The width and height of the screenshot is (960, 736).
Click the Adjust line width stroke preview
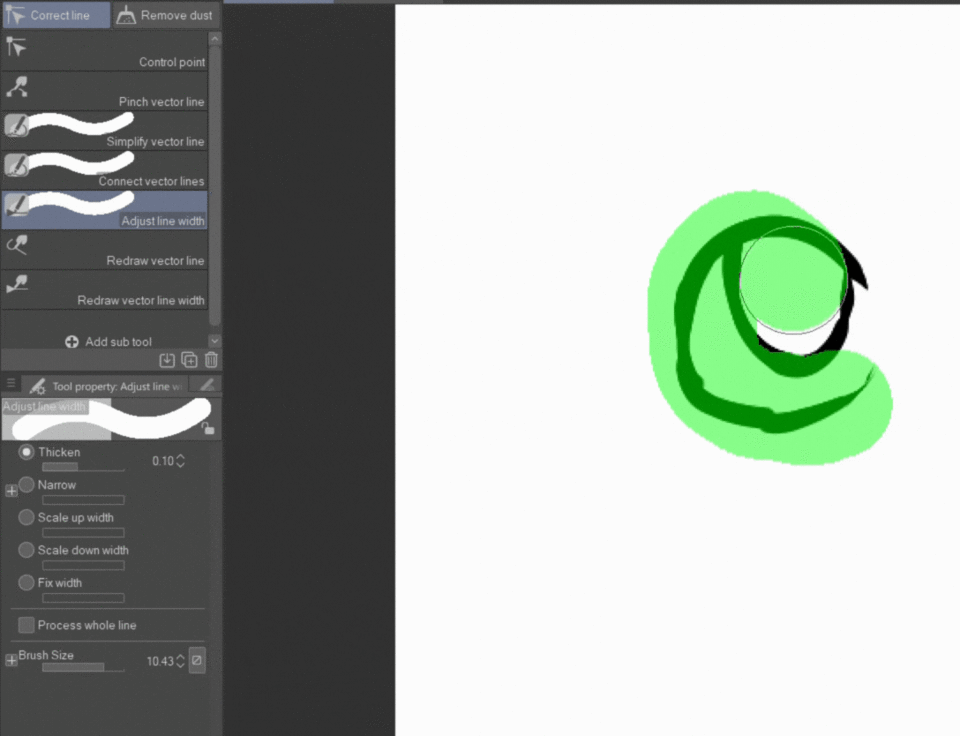(x=111, y=419)
